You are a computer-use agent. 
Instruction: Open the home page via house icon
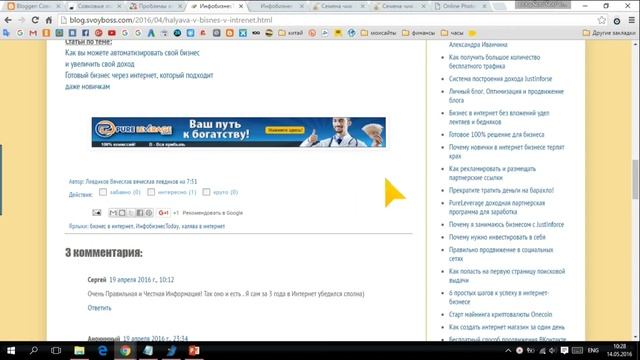(49, 20)
